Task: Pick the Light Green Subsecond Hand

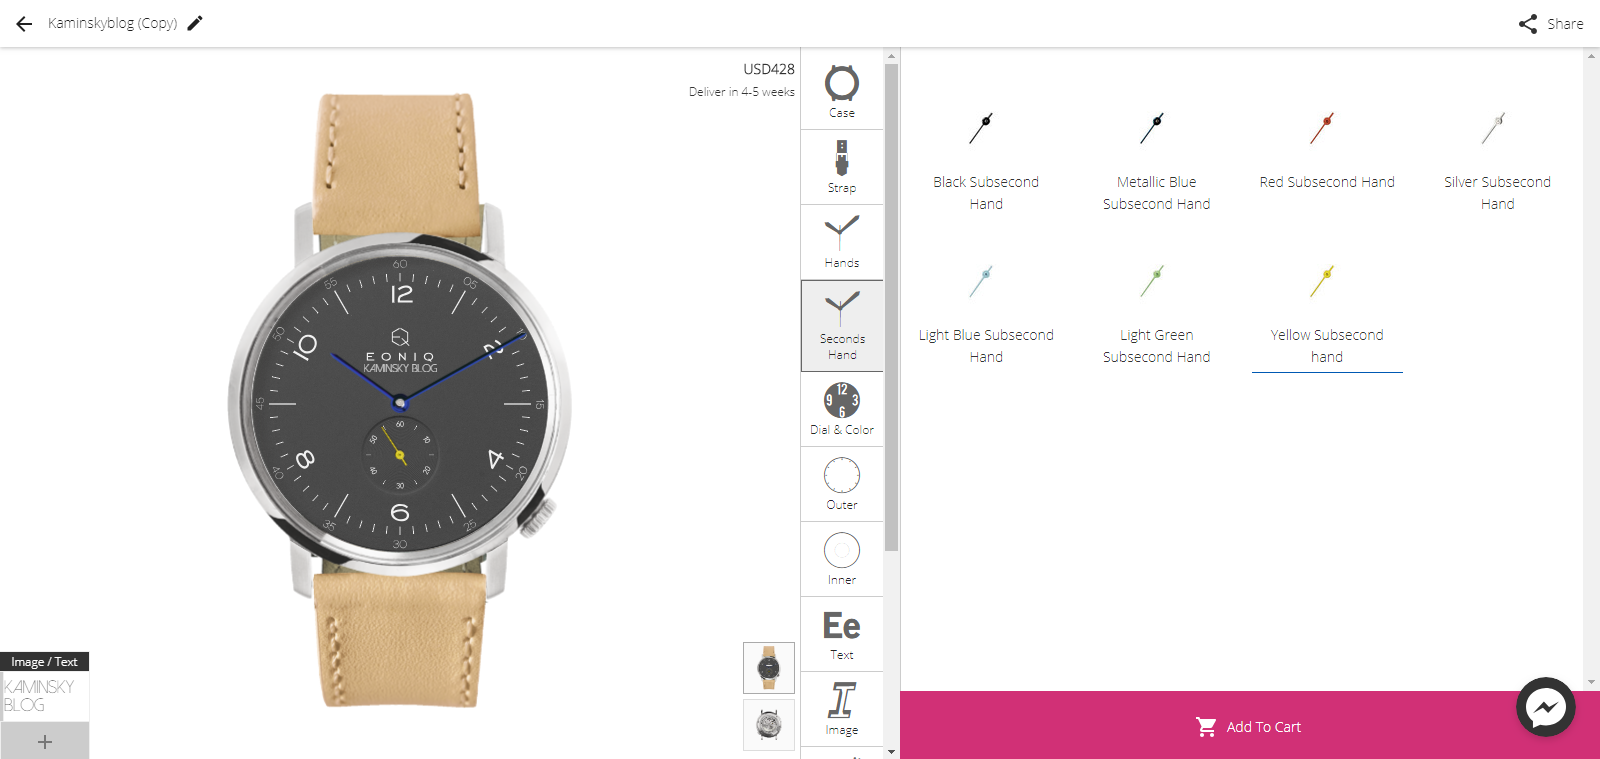Action: (x=1156, y=314)
